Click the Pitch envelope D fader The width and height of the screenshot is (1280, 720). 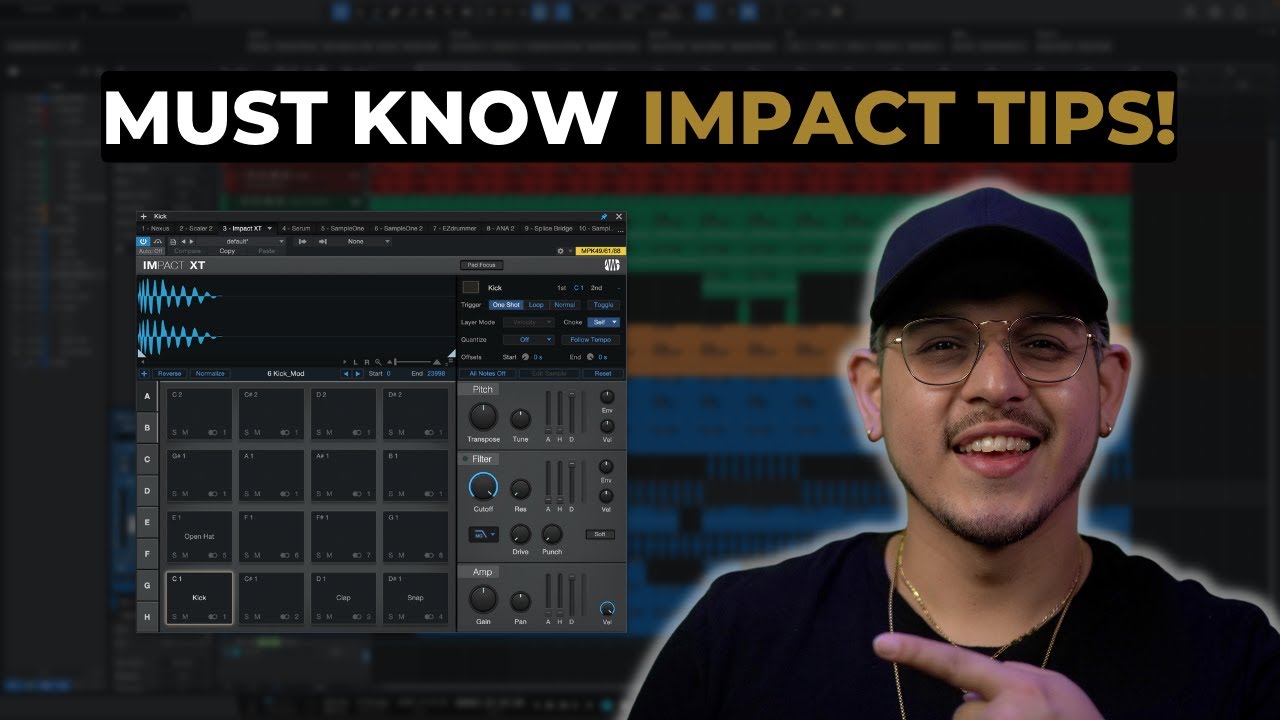[x=571, y=411]
